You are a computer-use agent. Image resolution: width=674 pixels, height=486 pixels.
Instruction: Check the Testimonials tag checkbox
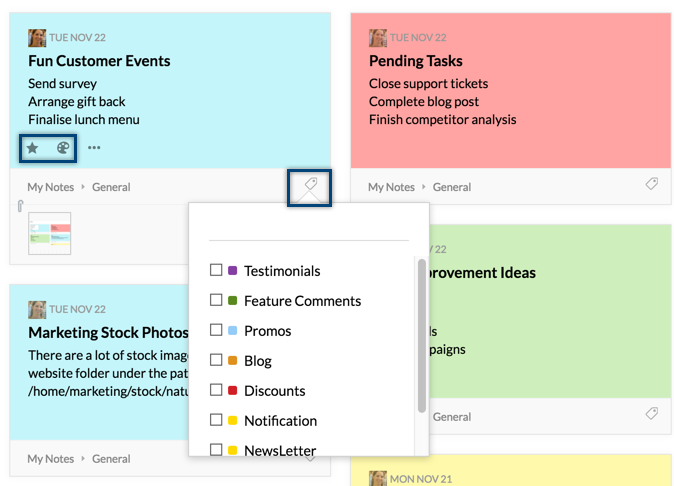216,270
